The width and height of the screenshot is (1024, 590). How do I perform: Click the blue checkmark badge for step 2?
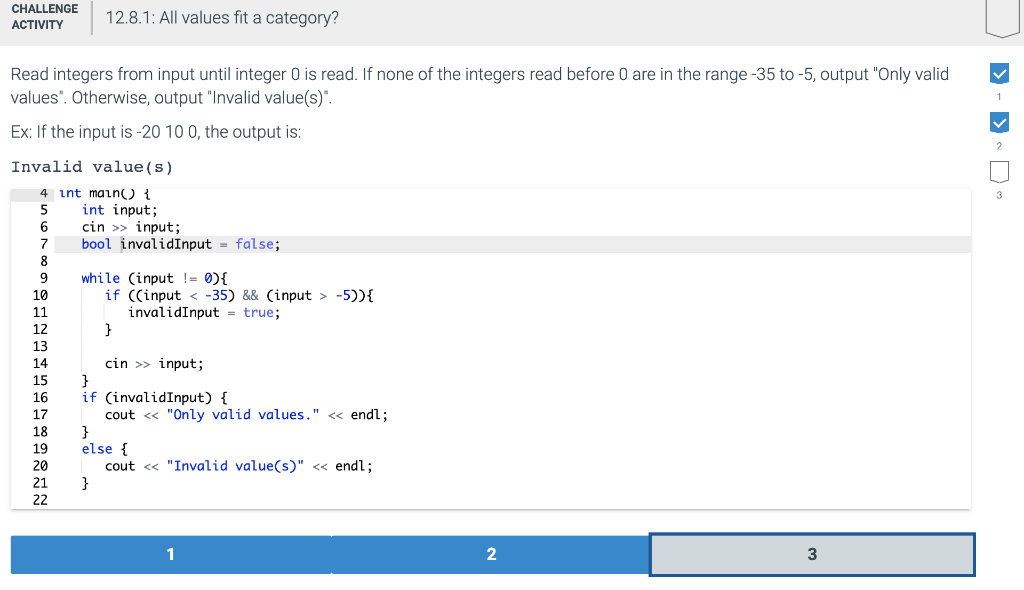(998, 122)
